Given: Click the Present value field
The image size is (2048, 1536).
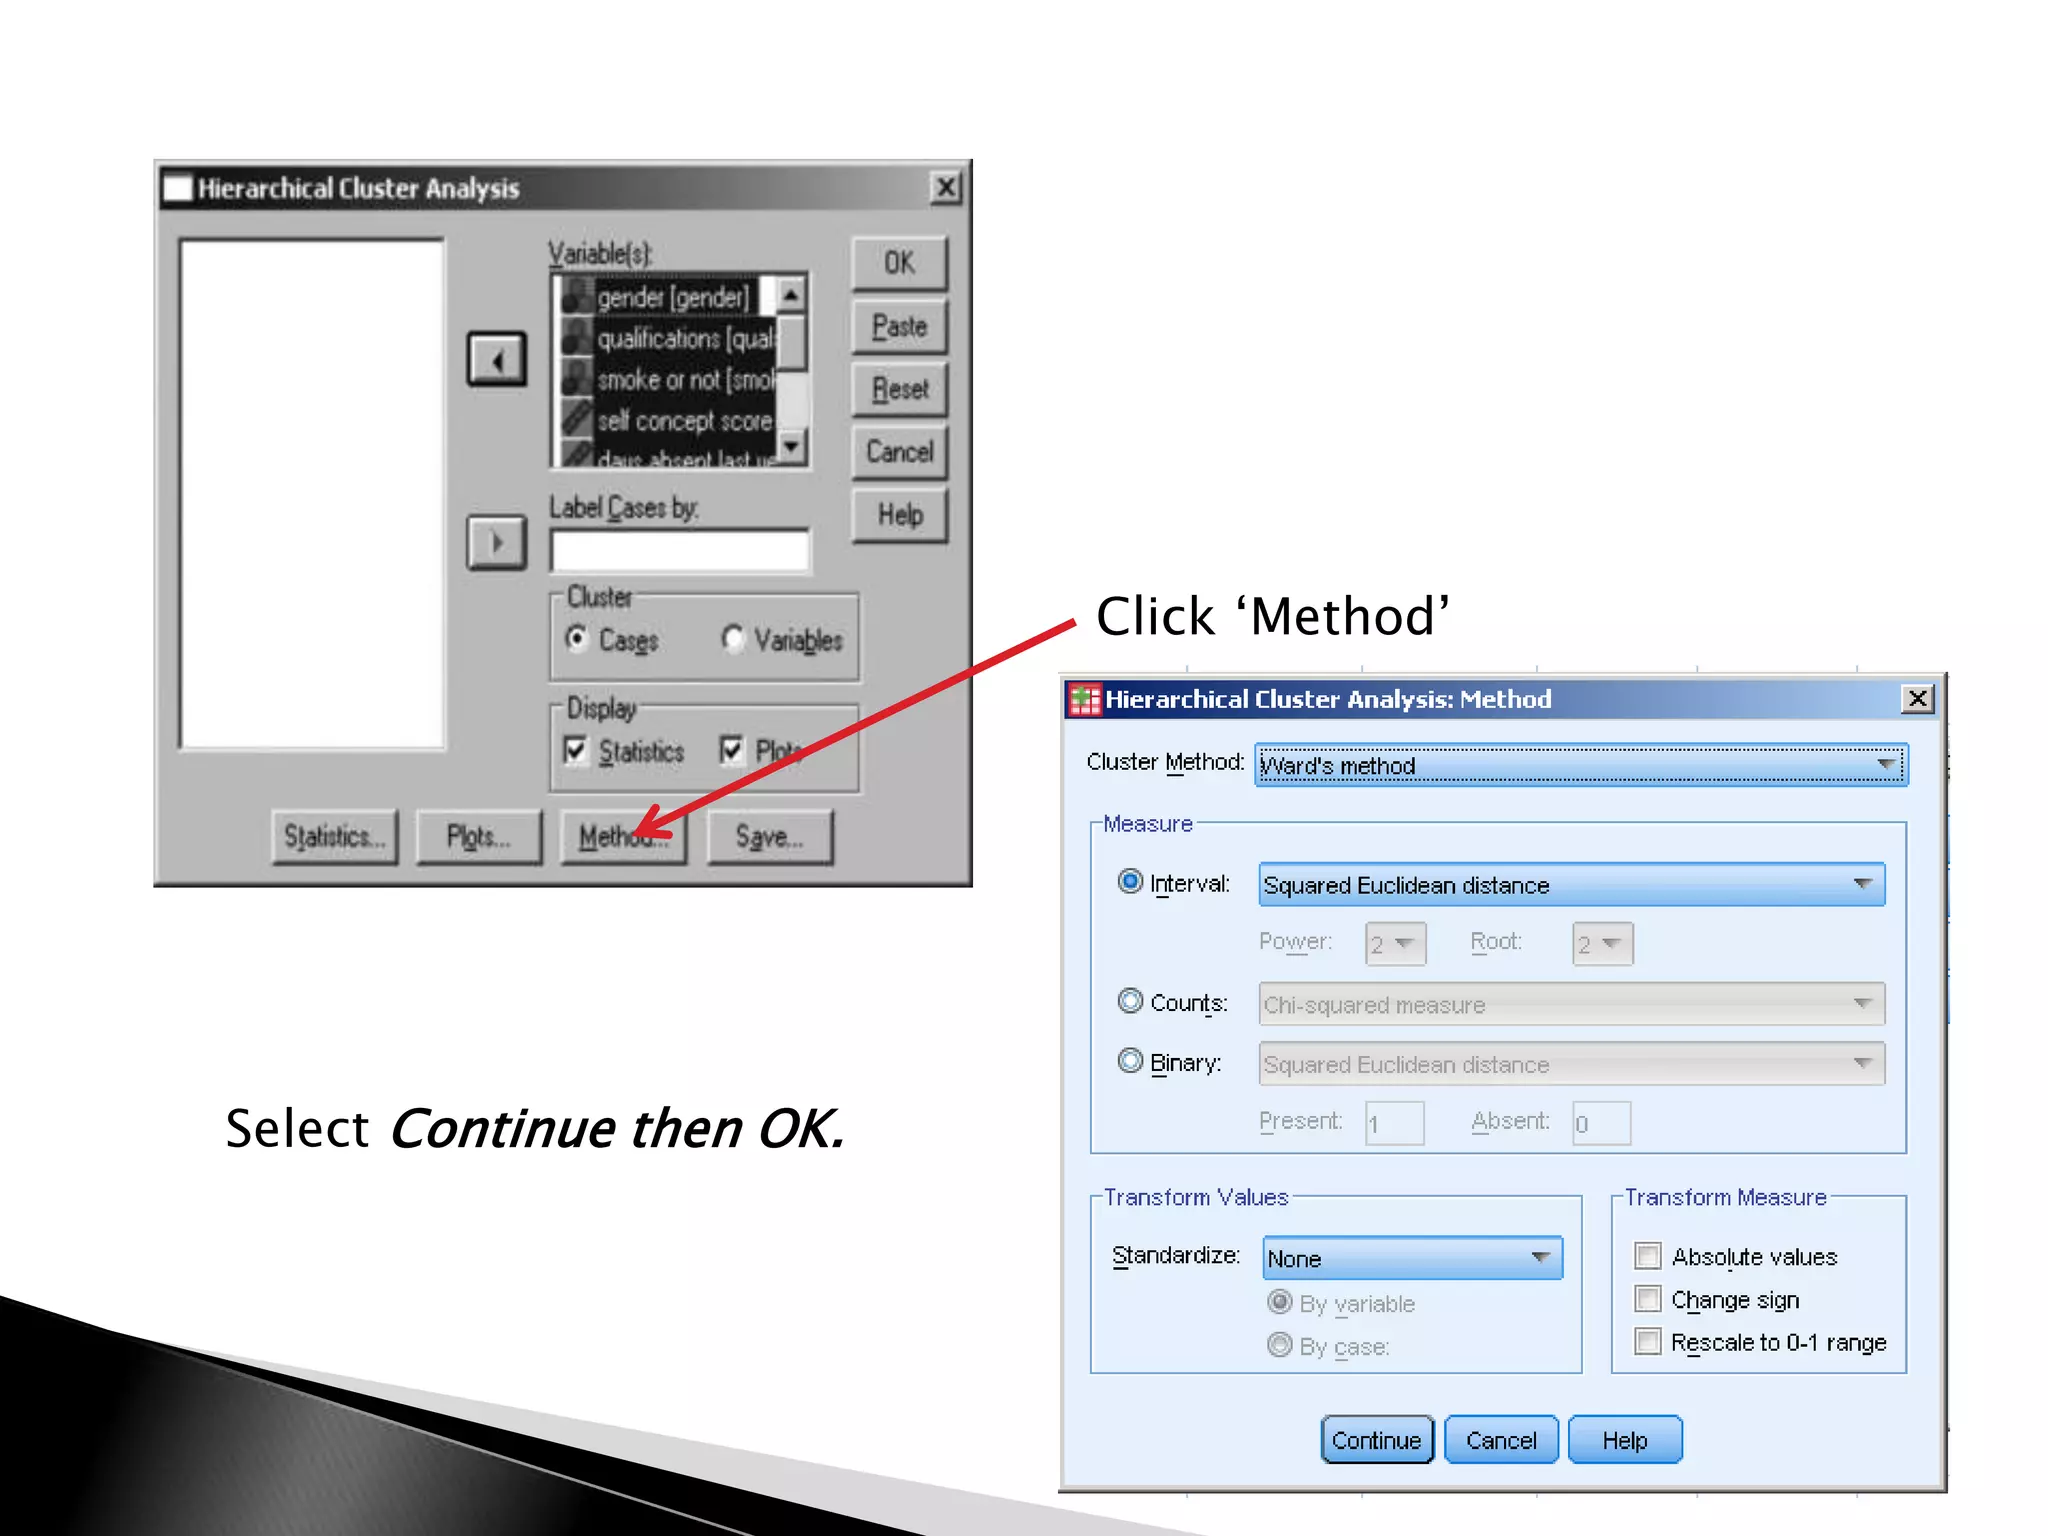Looking at the screenshot, I should [x=1395, y=1123].
